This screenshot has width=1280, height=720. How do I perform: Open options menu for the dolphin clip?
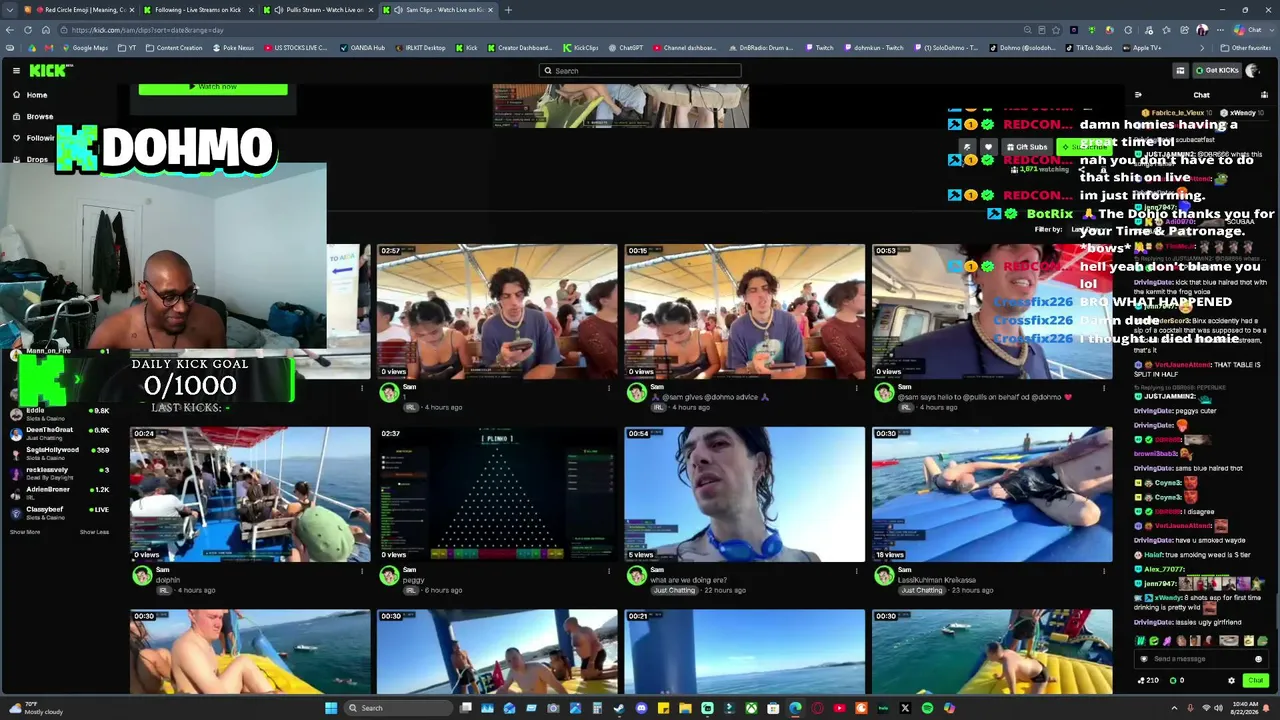(362, 571)
